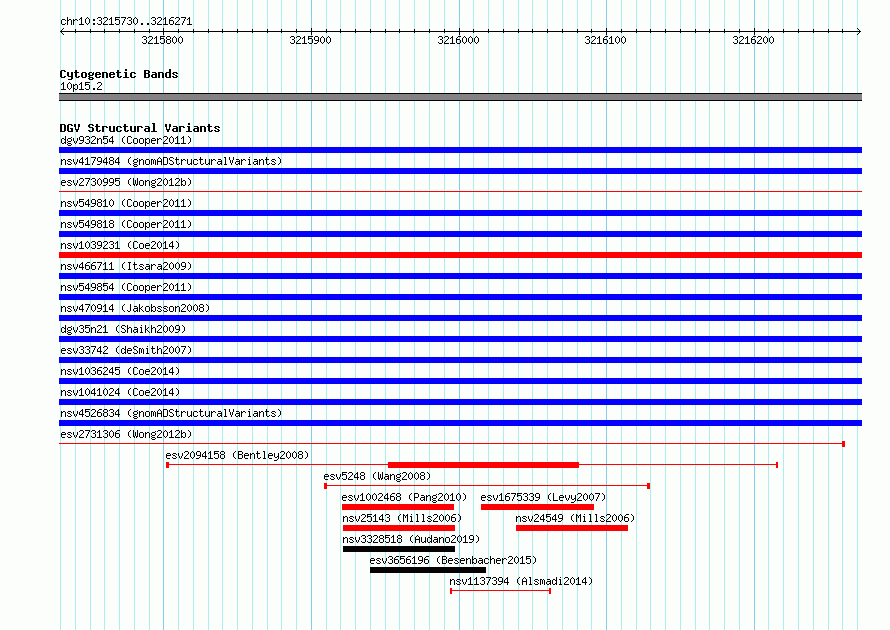
Task: Click the Cytogenetic Bands track title
Action: pyautogui.click(x=119, y=74)
